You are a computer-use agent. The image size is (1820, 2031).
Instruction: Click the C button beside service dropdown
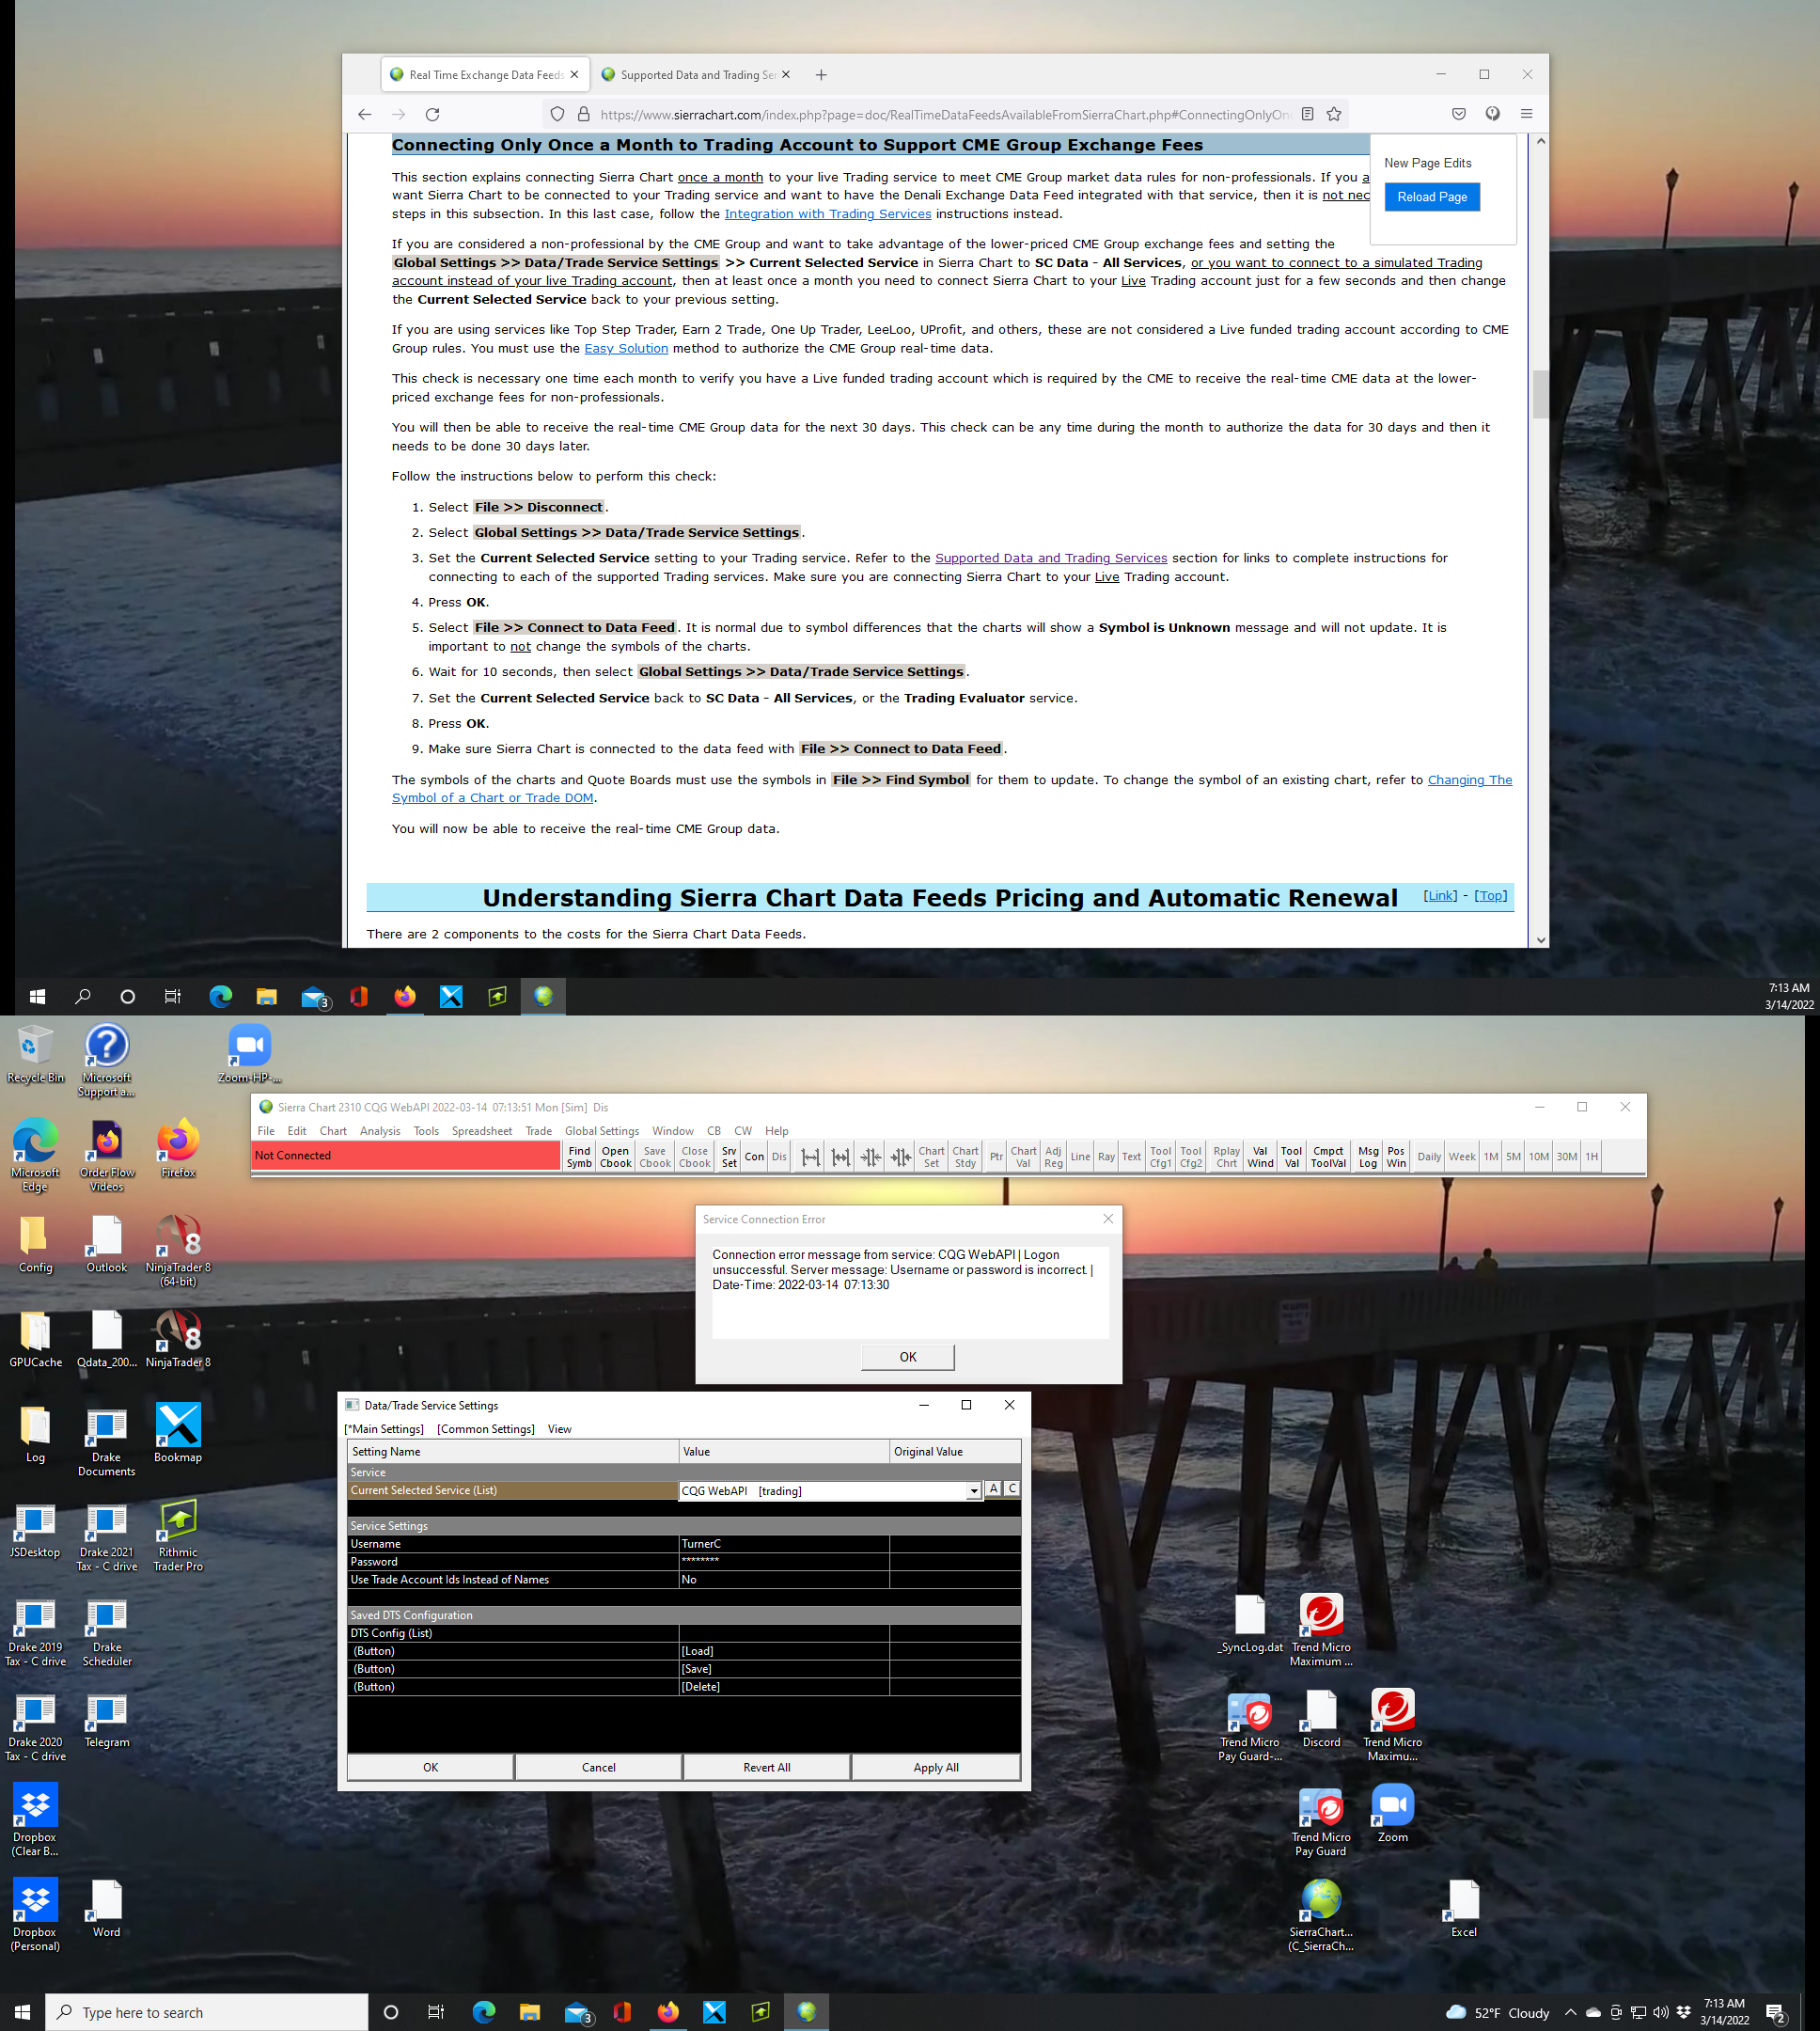point(1012,1489)
